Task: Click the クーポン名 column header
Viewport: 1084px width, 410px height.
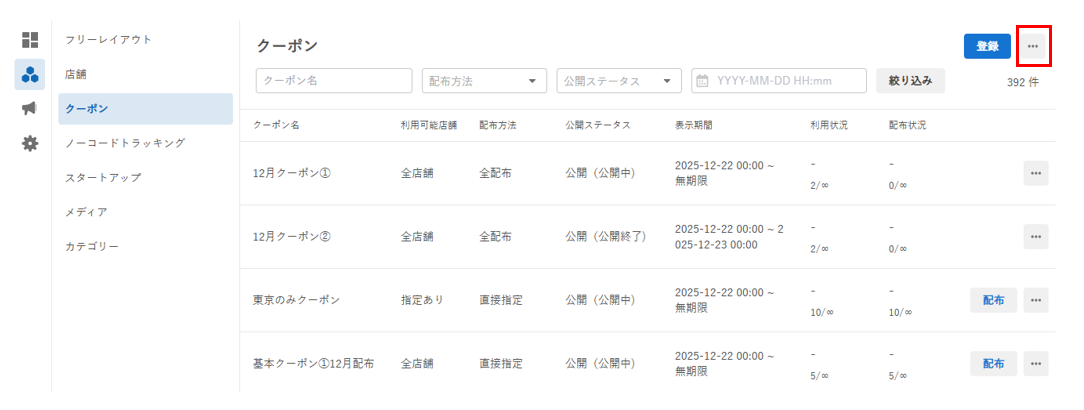Action: tap(276, 126)
